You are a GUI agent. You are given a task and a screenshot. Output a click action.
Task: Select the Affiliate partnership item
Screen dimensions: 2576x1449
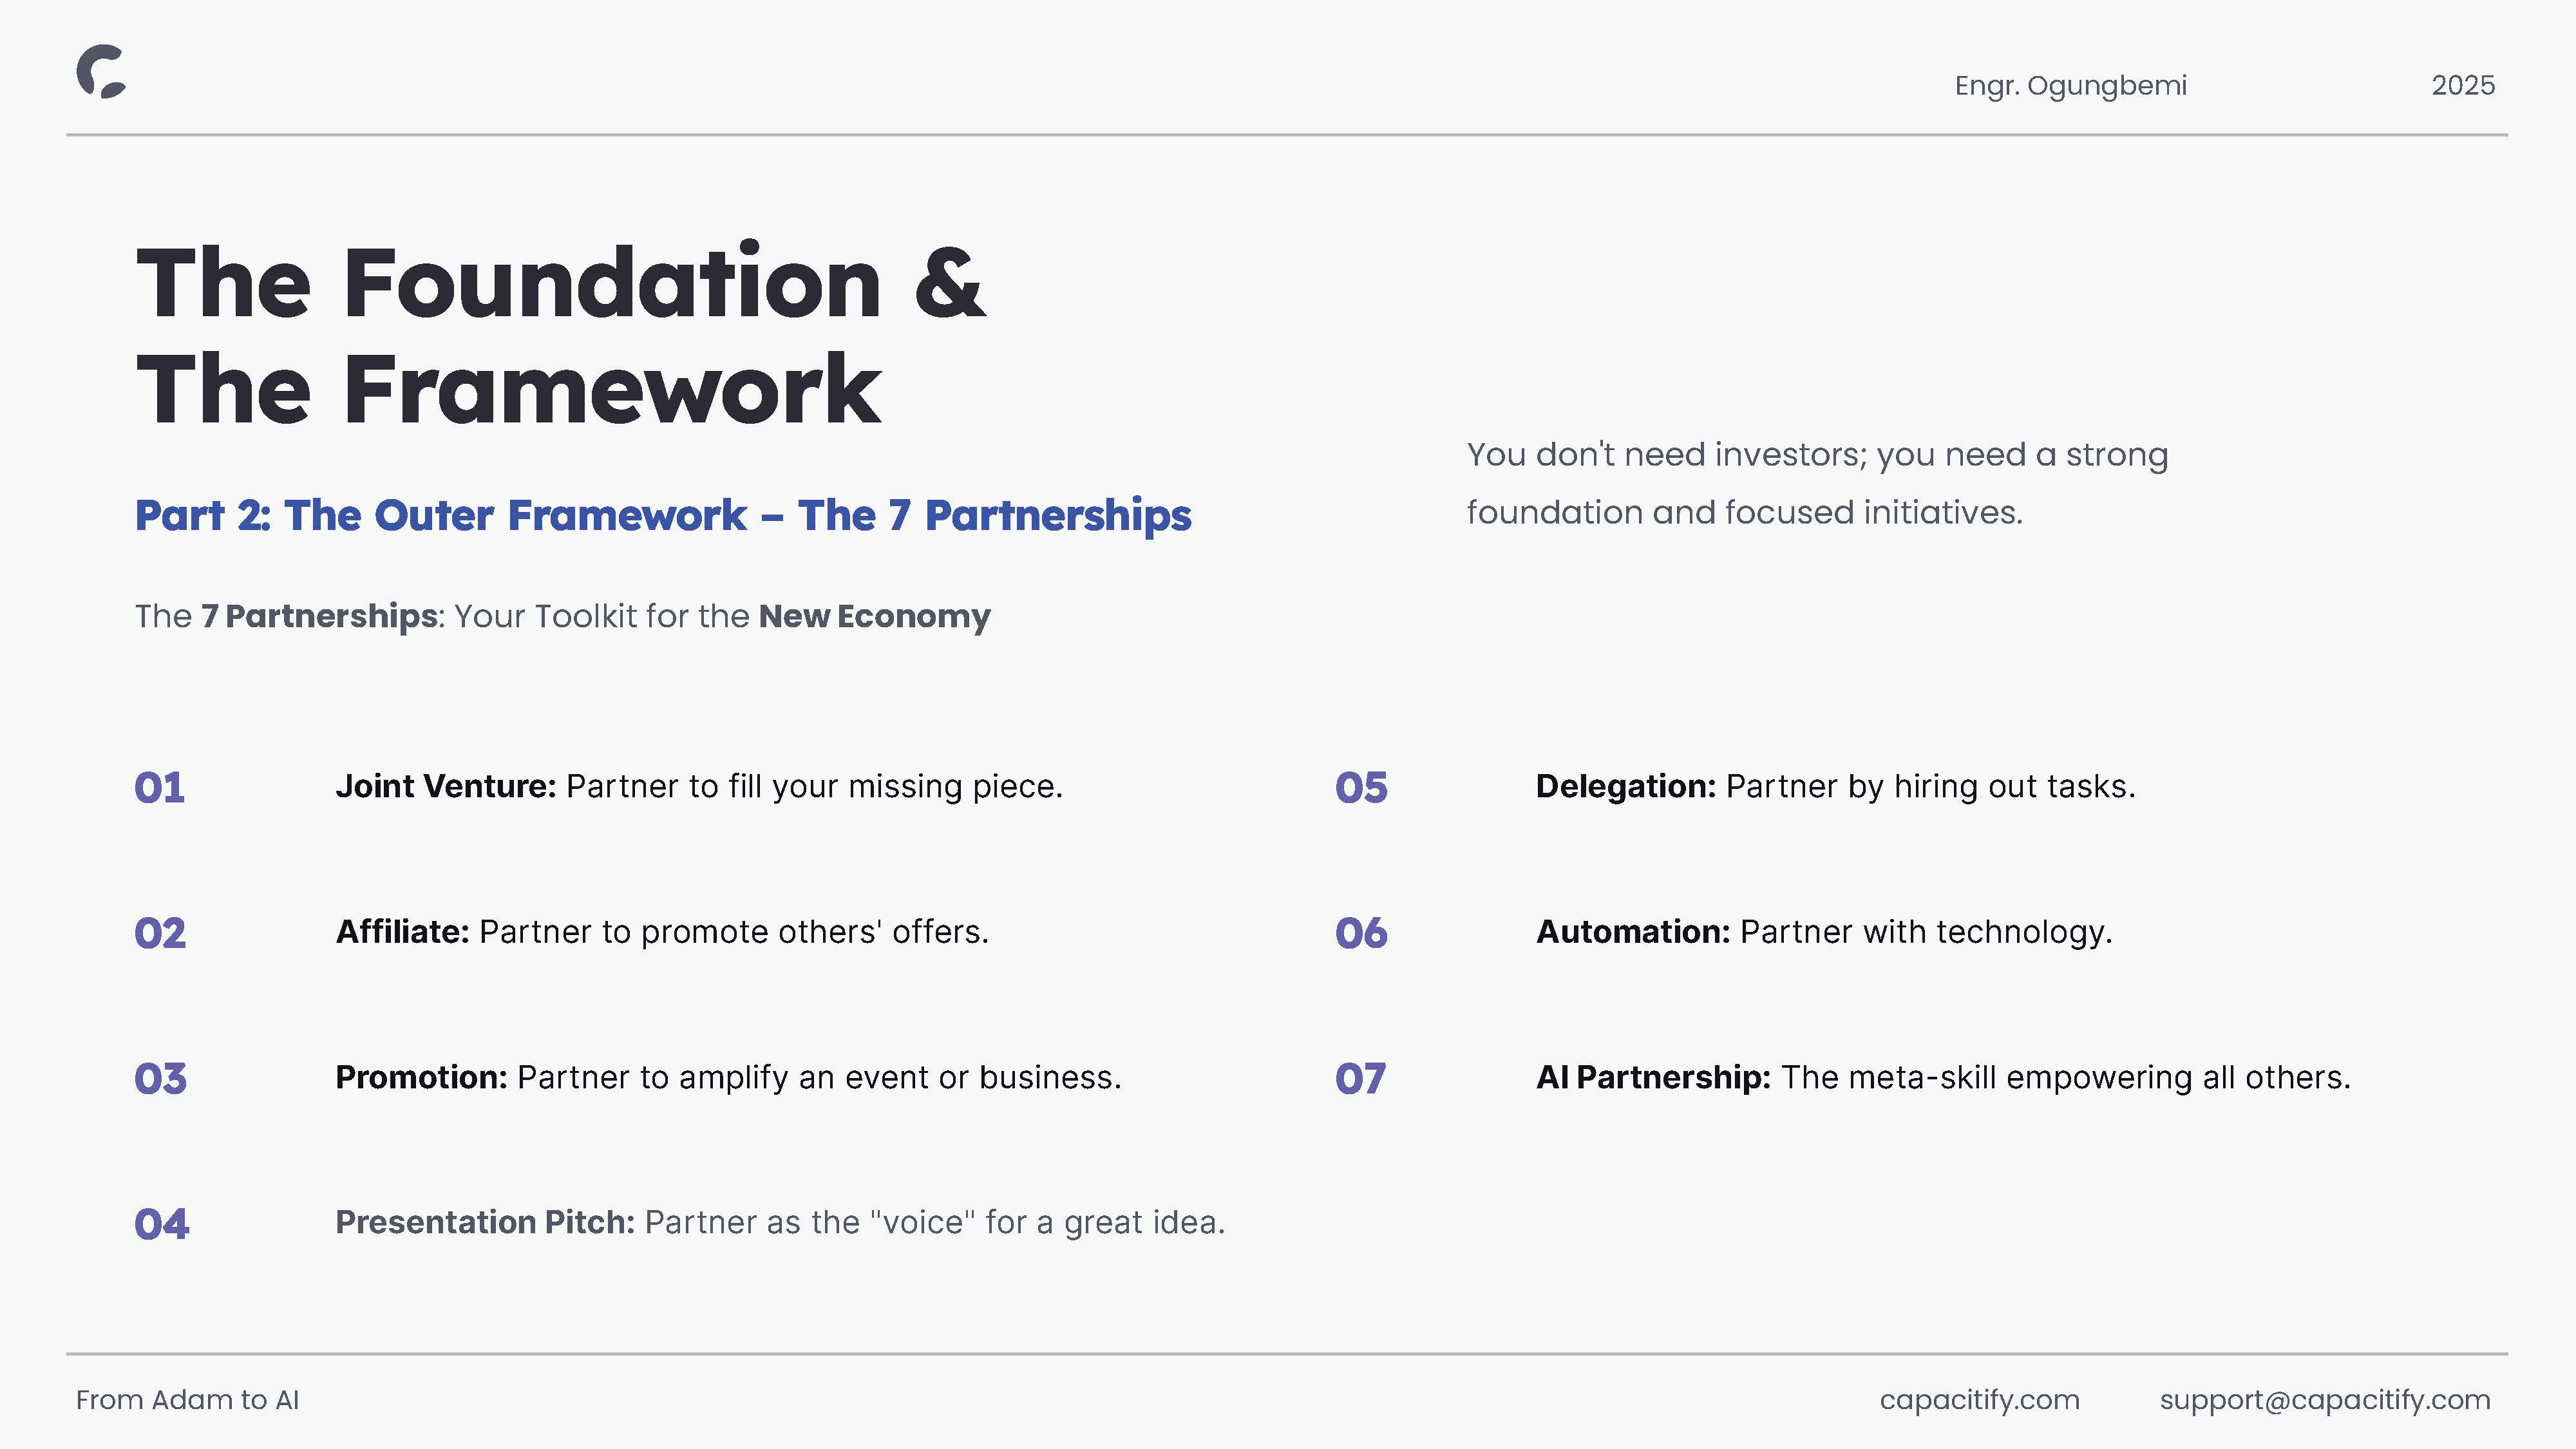click(x=661, y=932)
